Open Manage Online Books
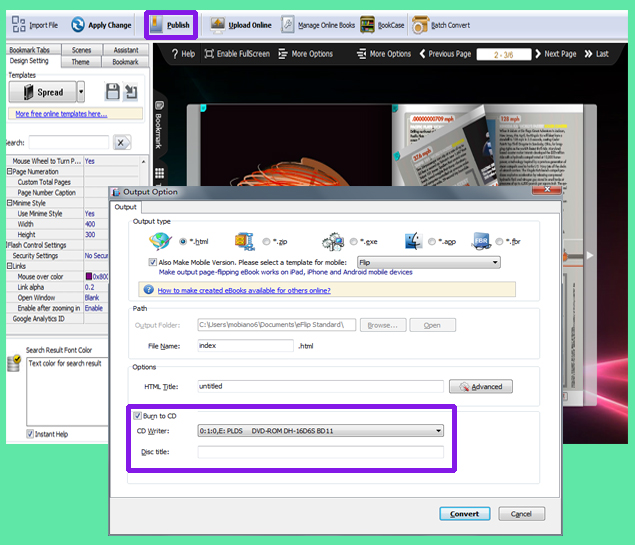The height and width of the screenshot is (545, 635). coord(318,25)
